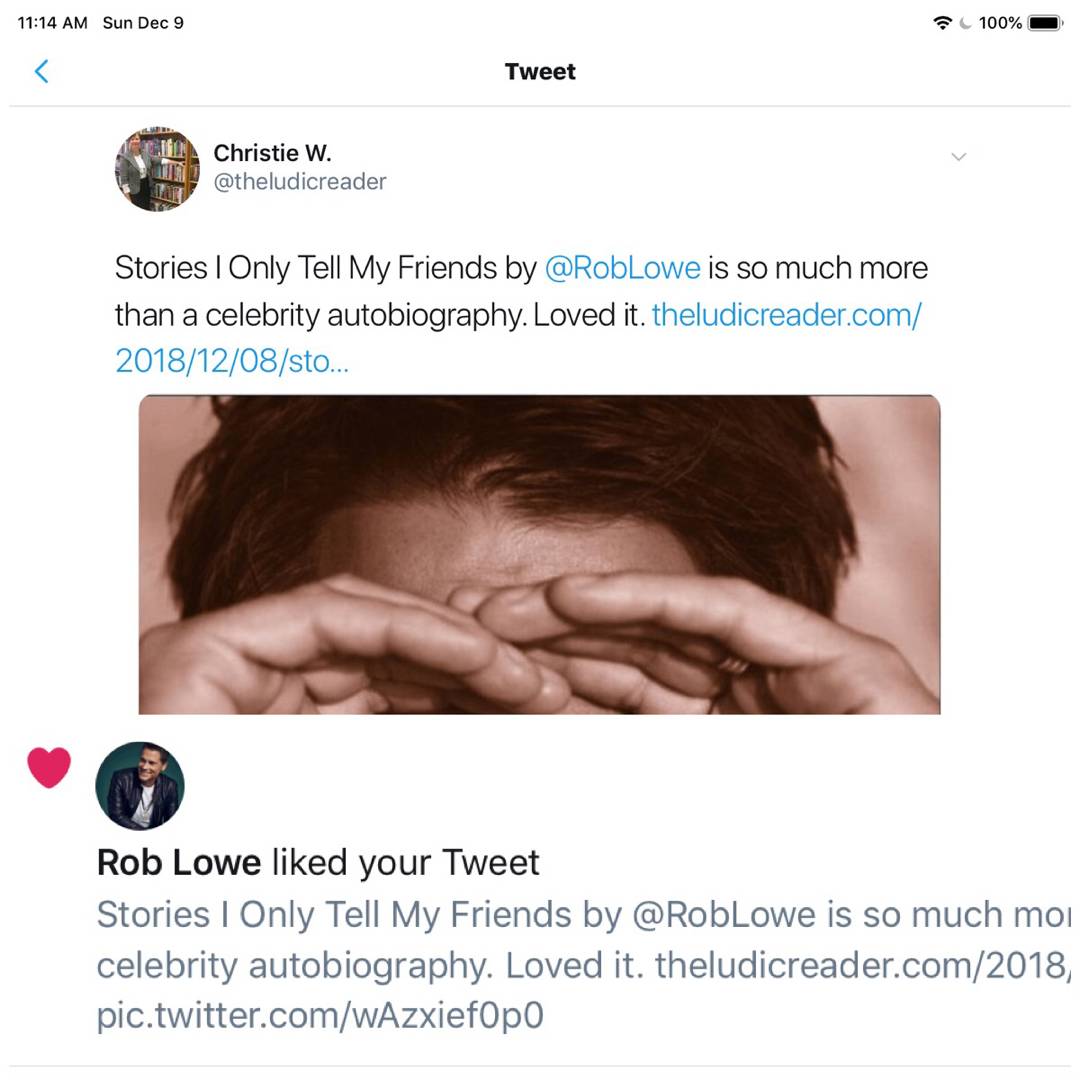Expand the tweet options chevron
Screen dimensions: 1080x1080
coord(958,157)
